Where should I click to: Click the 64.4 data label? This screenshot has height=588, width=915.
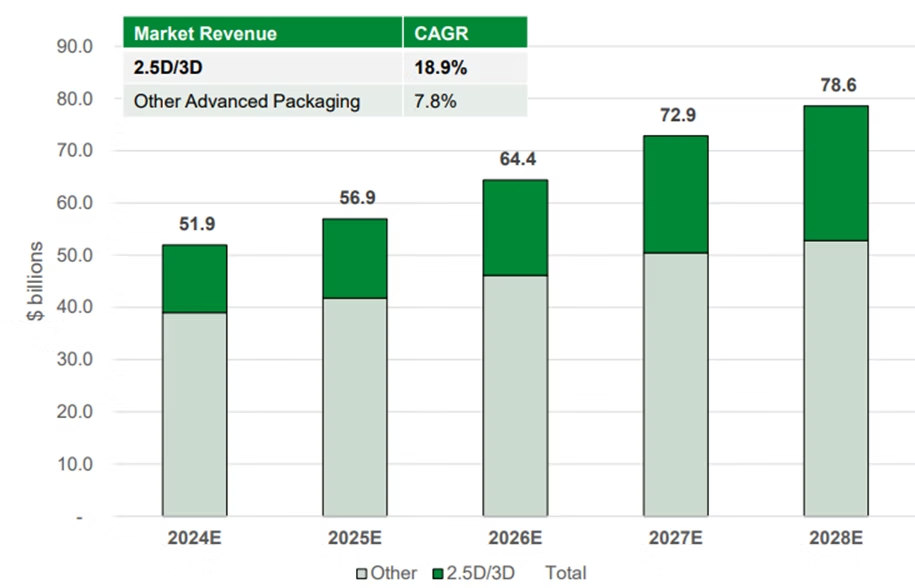(518, 159)
